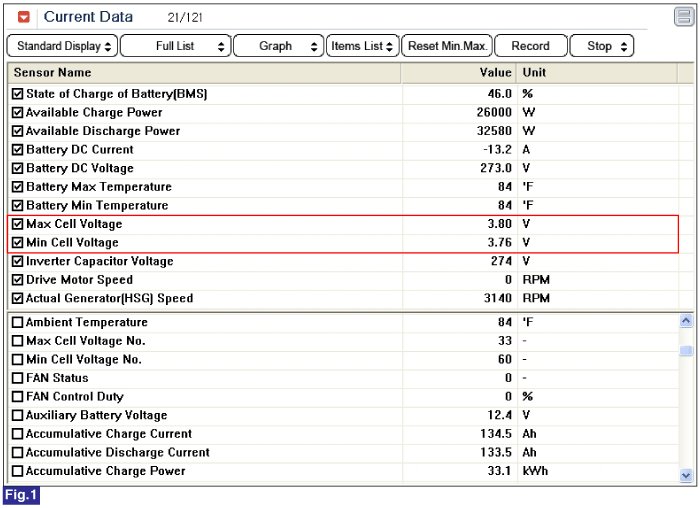Select the -13.2 current value
The image size is (700, 508).
[497, 150]
